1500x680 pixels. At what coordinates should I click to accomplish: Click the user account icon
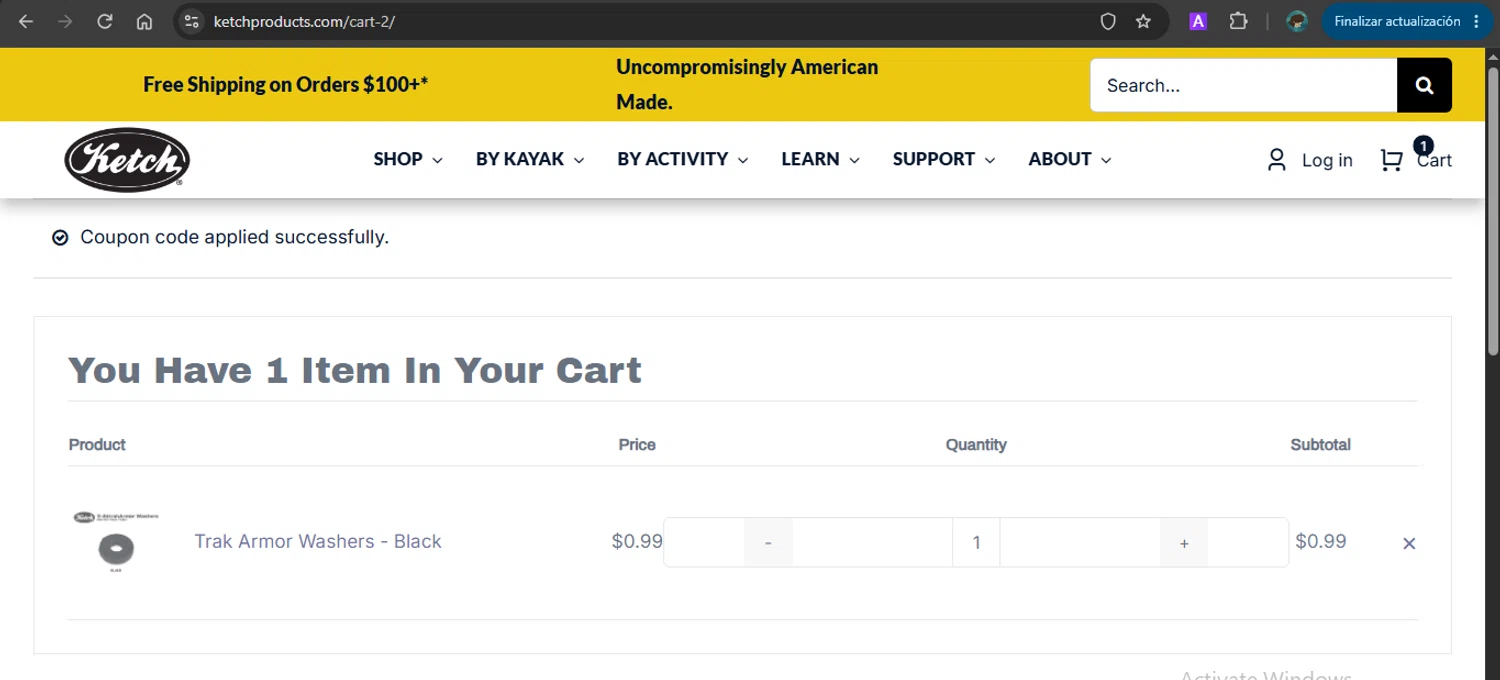(1276, 160)
